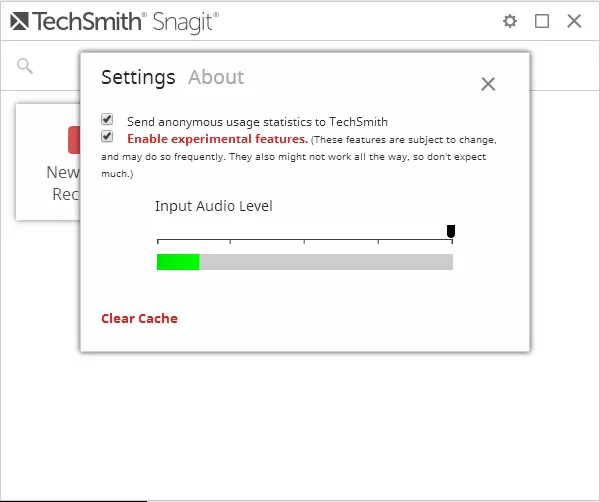The width and height of the screenshot is (600, 502).
Task: Click the New Recording card behind the dialog
Action: tap(48, 161)
